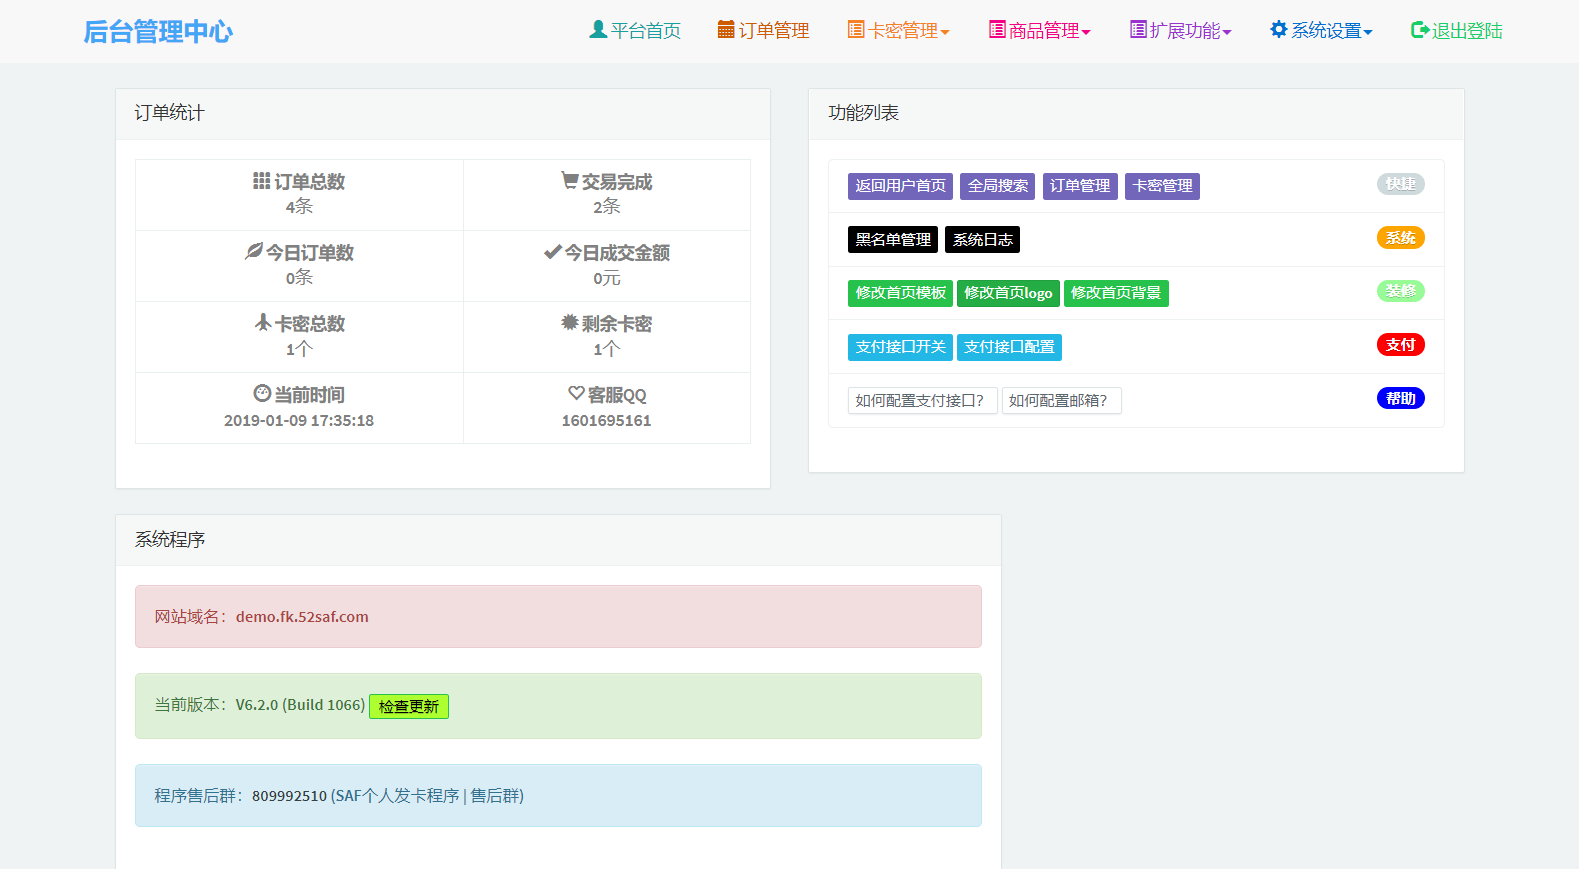The image size is (1579, 869).
Task: Click the 订单统计 panel heading
Action: click(169, 113)
